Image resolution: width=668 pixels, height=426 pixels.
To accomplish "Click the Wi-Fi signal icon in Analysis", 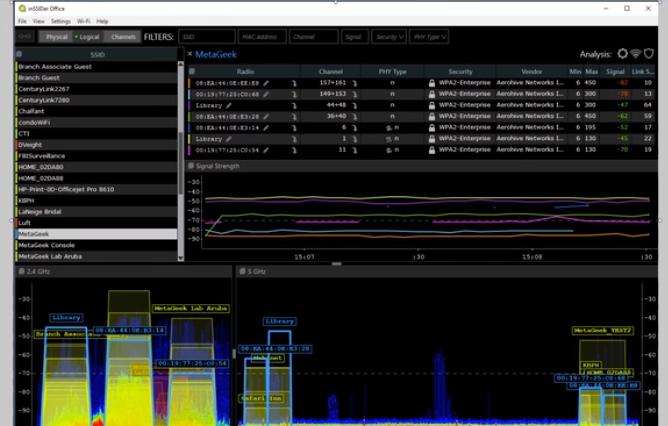I will (x=636, y=54).
